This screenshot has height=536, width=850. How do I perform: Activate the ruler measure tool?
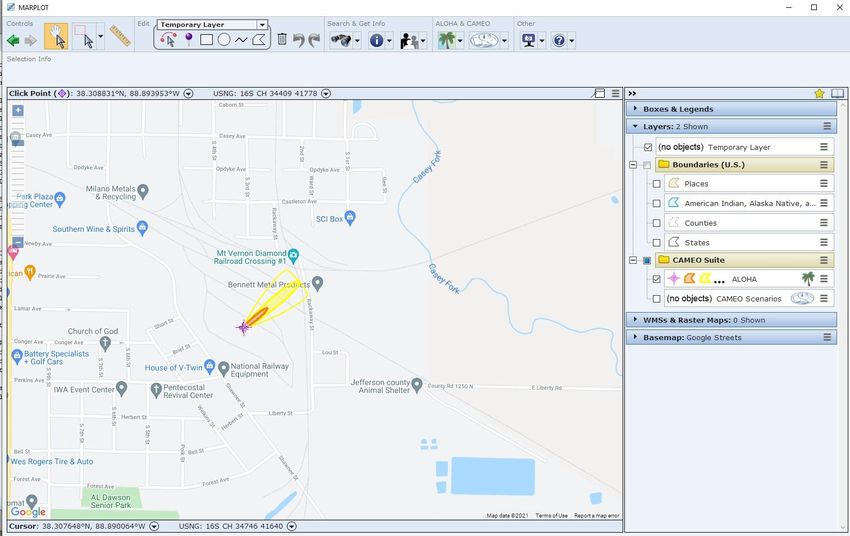click(120, 36)
